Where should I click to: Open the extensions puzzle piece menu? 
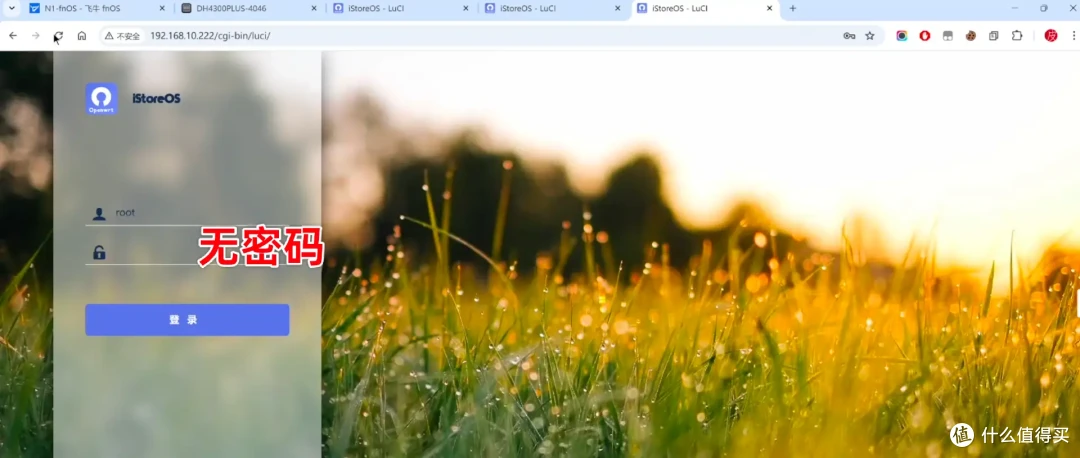click(1017, 36)
